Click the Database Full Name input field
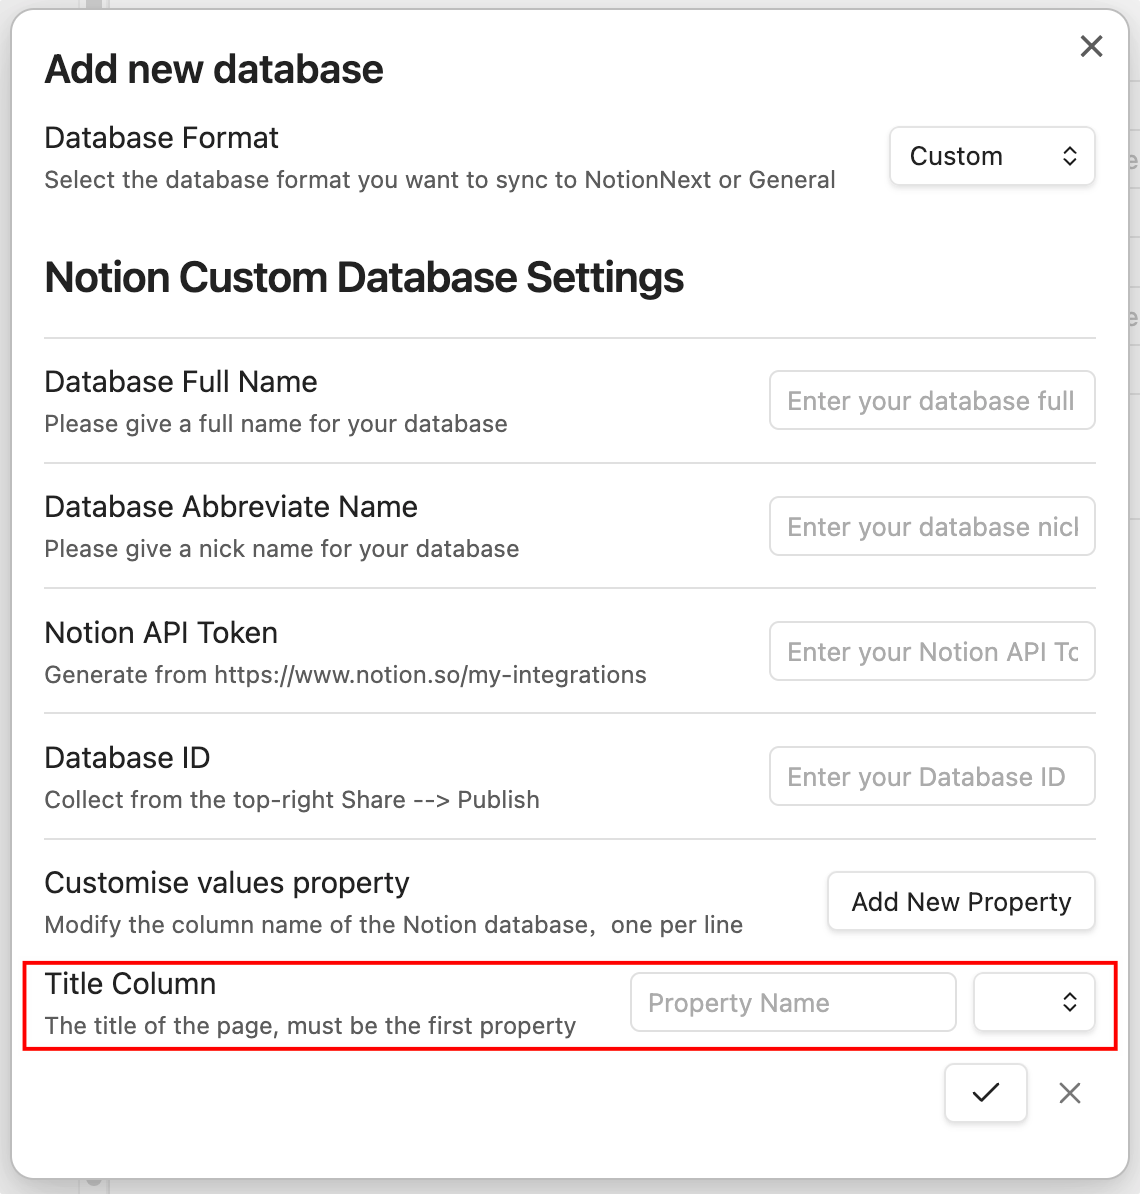Screen dimensions: 1140x1194 pyautogui.click(x=931, y=401)
